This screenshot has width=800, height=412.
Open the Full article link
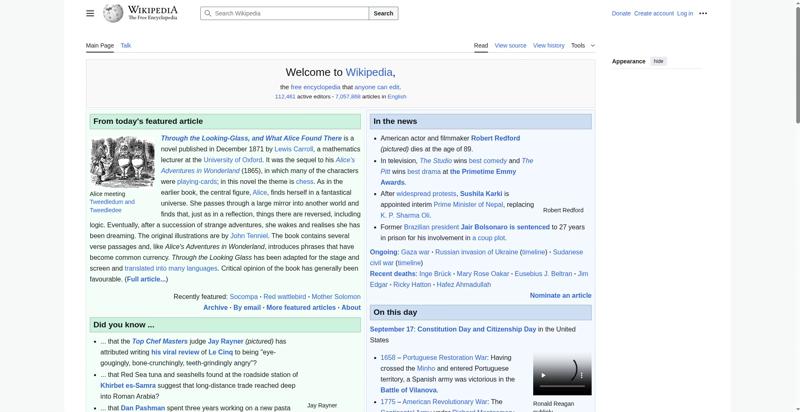[146, 279]
